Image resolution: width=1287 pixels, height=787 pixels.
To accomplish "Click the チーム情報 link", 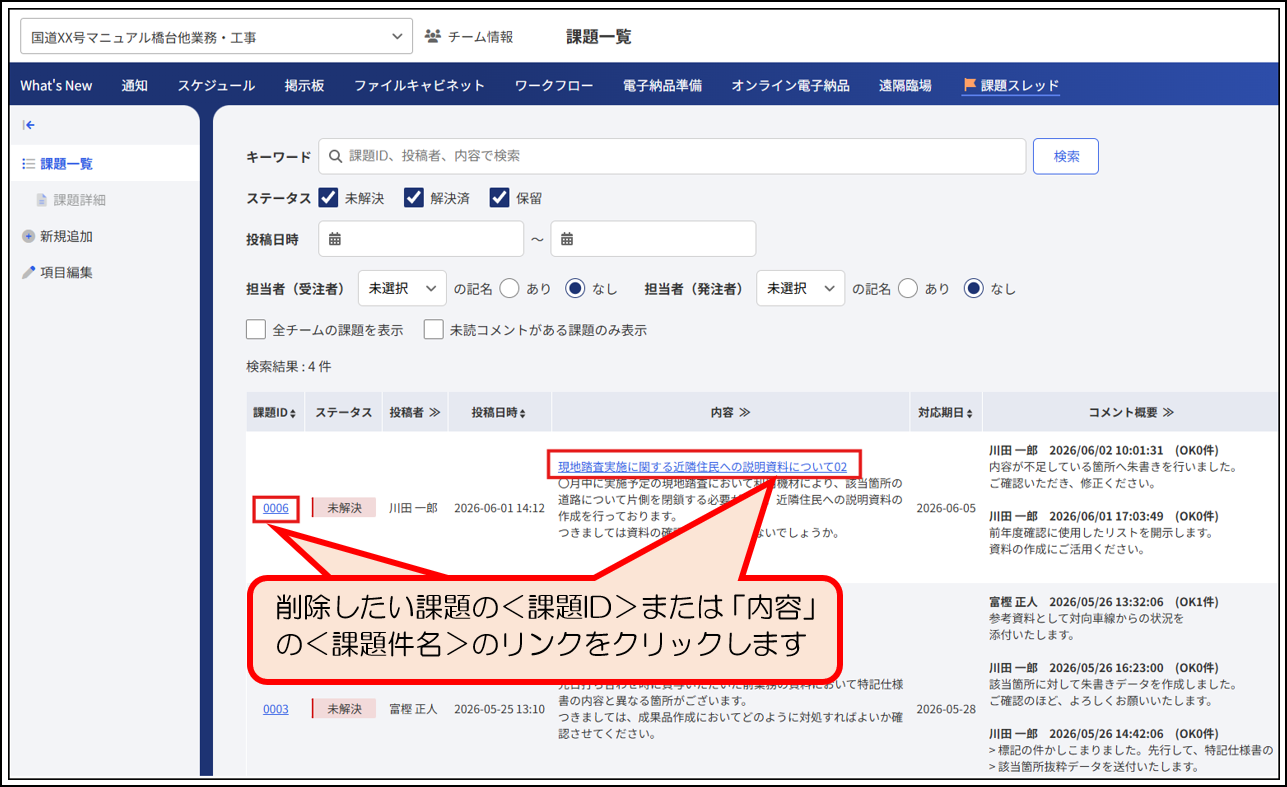I will click(x=480, y=37).
